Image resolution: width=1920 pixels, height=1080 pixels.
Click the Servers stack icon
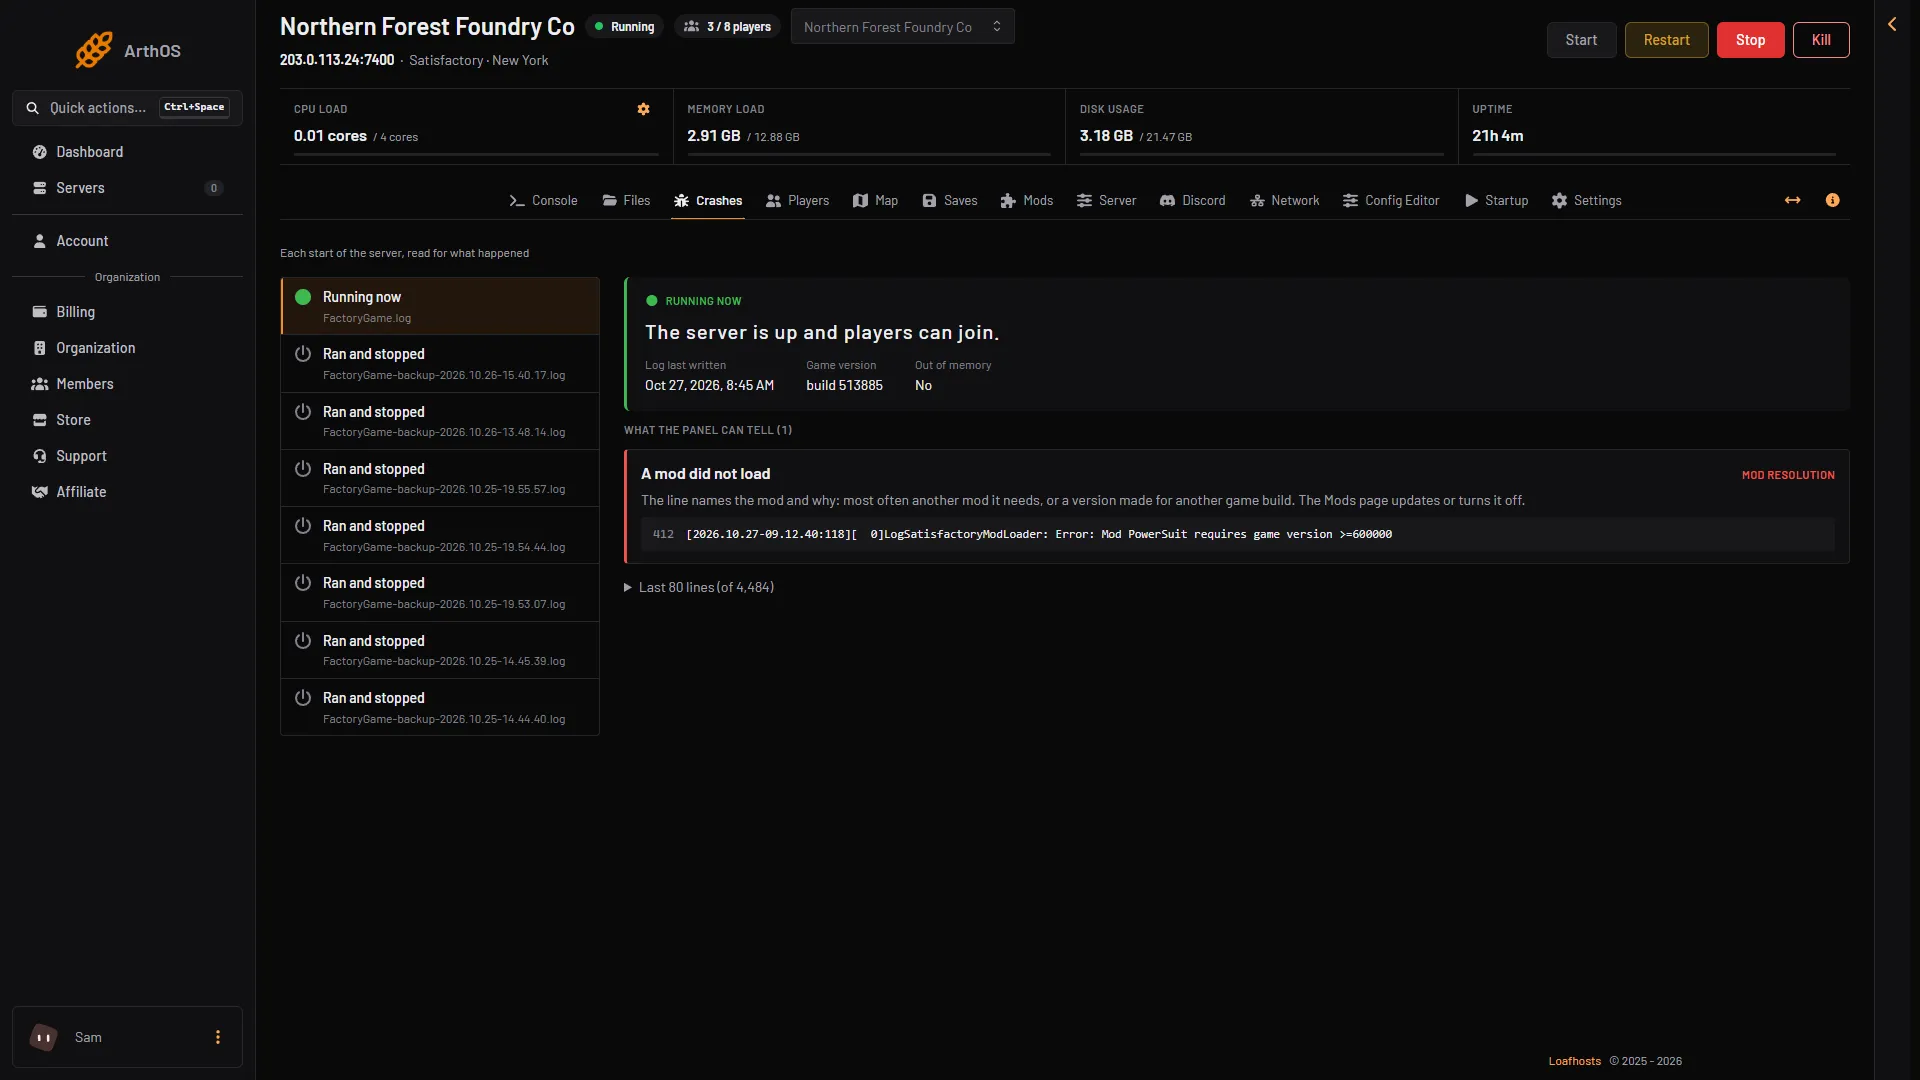point(40,188)
